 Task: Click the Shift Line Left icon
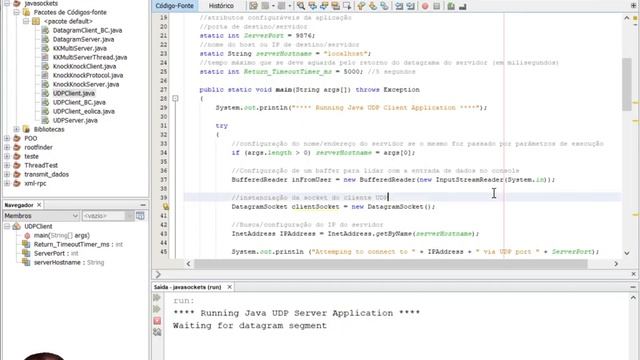click(399, 6)
